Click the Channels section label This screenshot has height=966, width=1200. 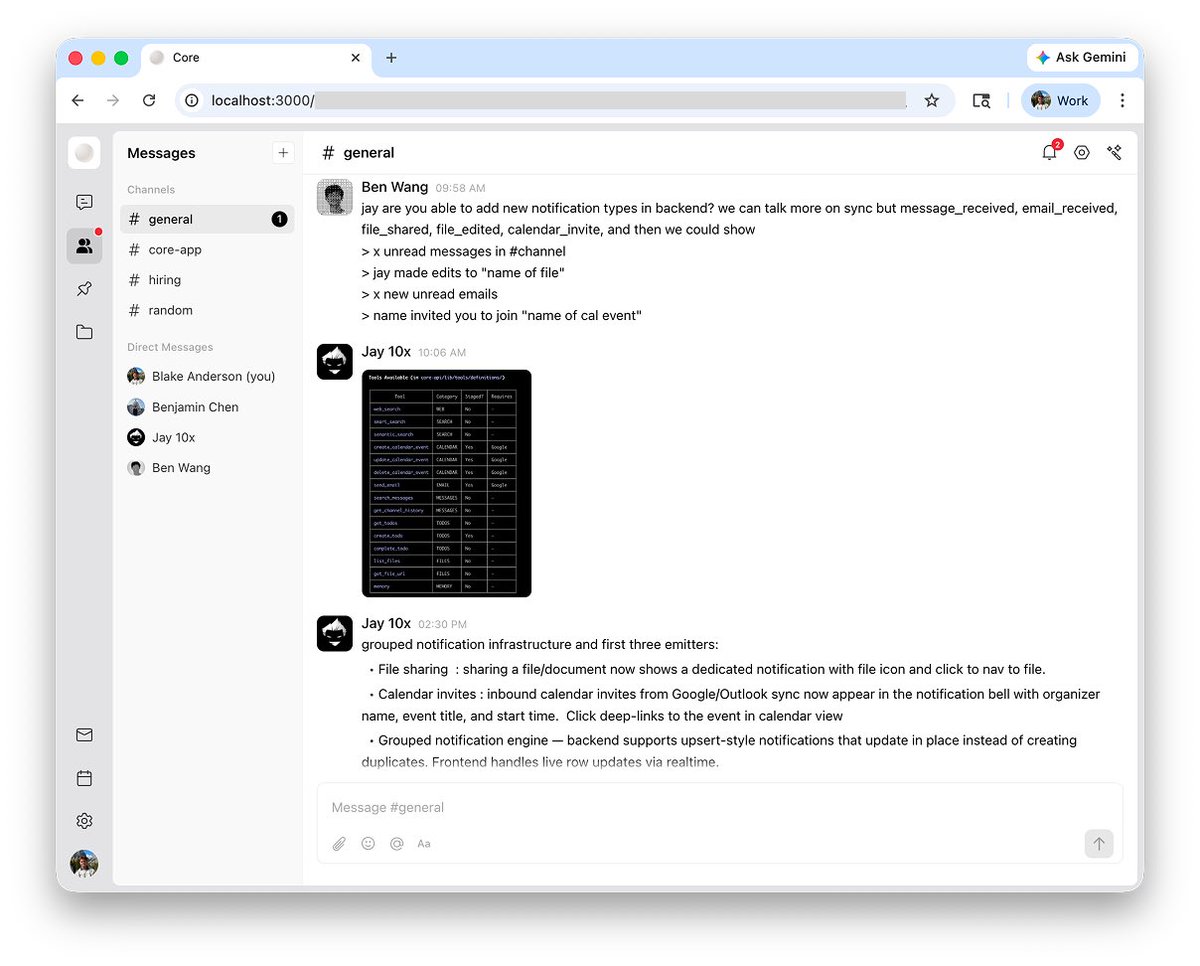(151, 189)
